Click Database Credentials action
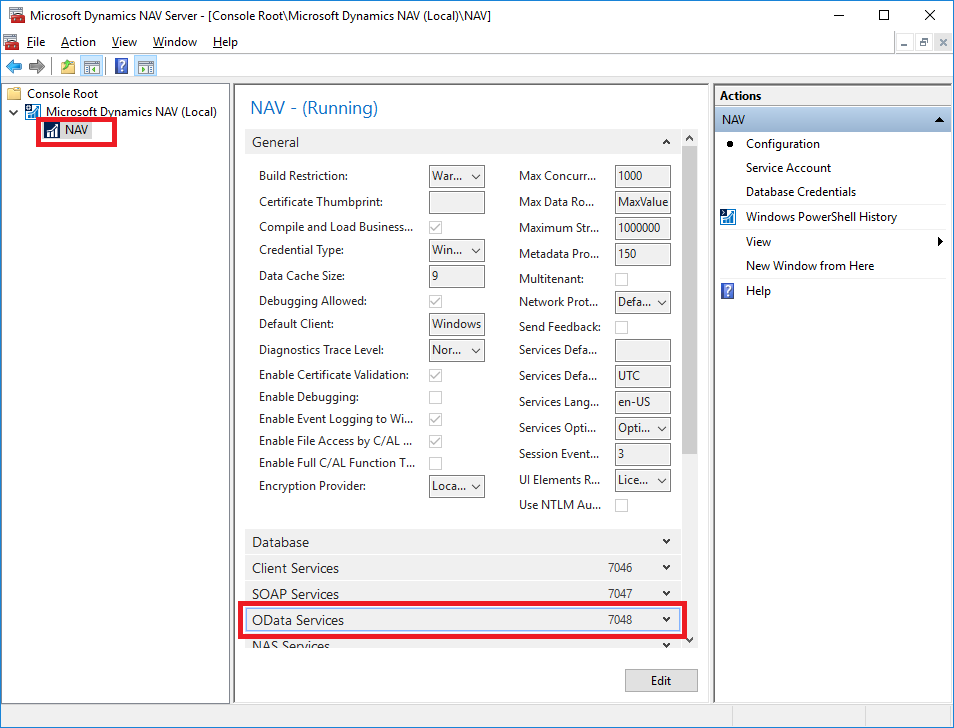This screenshot has width=954, height=728. pyautogui.click(x=801, y=192)
